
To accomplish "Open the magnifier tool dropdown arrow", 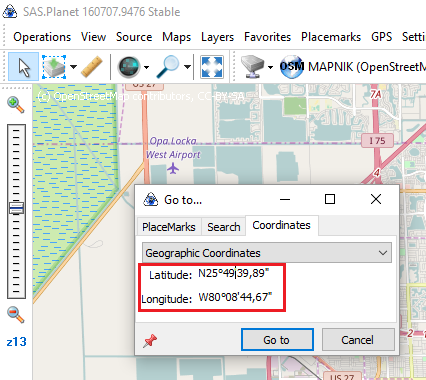I will click(x=187, y=67).
